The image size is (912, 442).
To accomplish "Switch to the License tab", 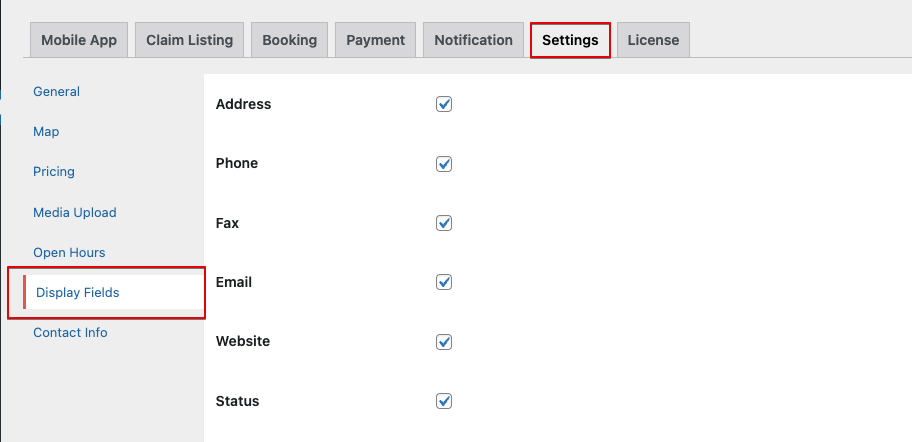I will pyautogui.click(x=653, y=40).
